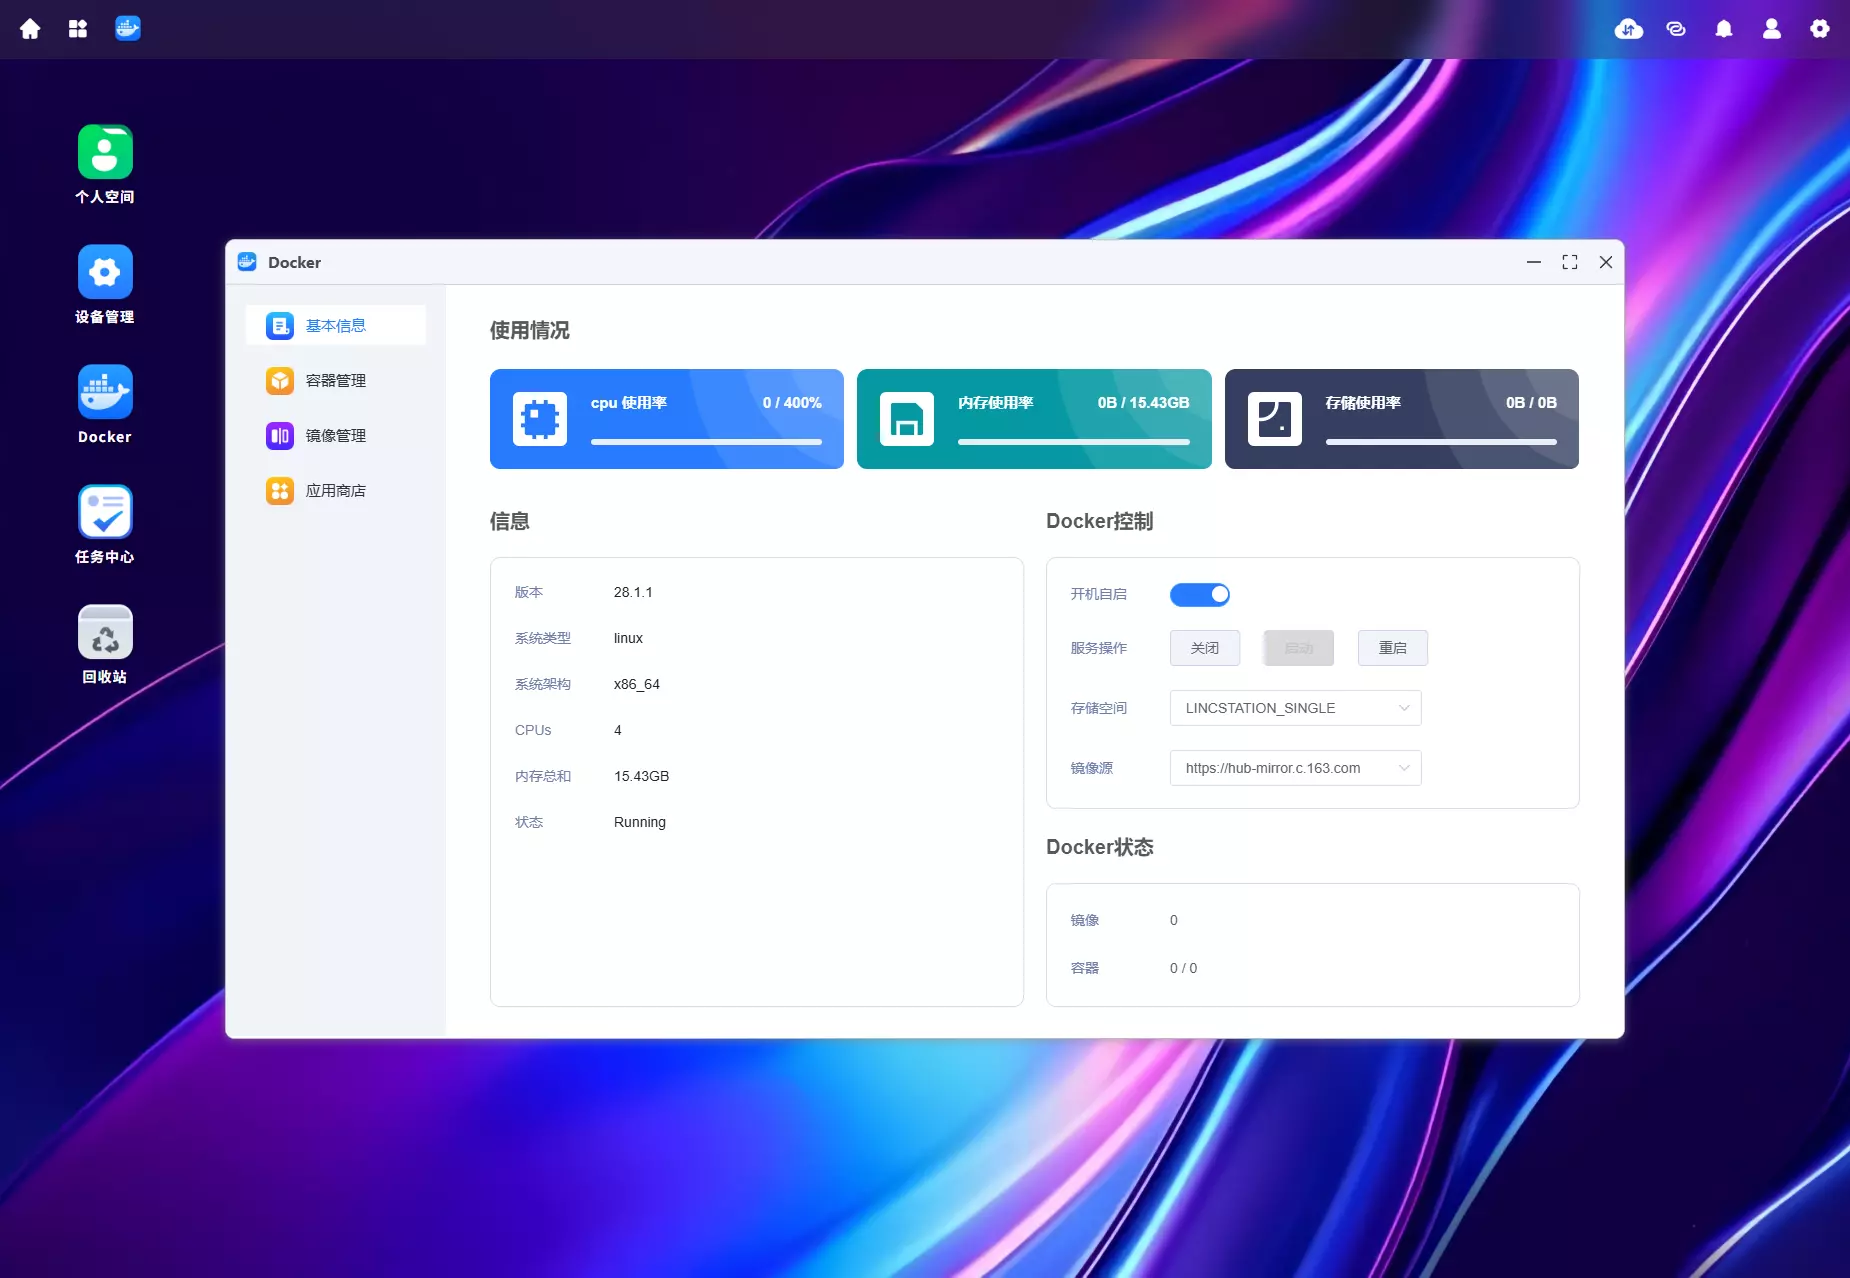Click the 系统架构 value x86_64
The width and height of the screenshot is (1850, 1278).
point(637,684)
